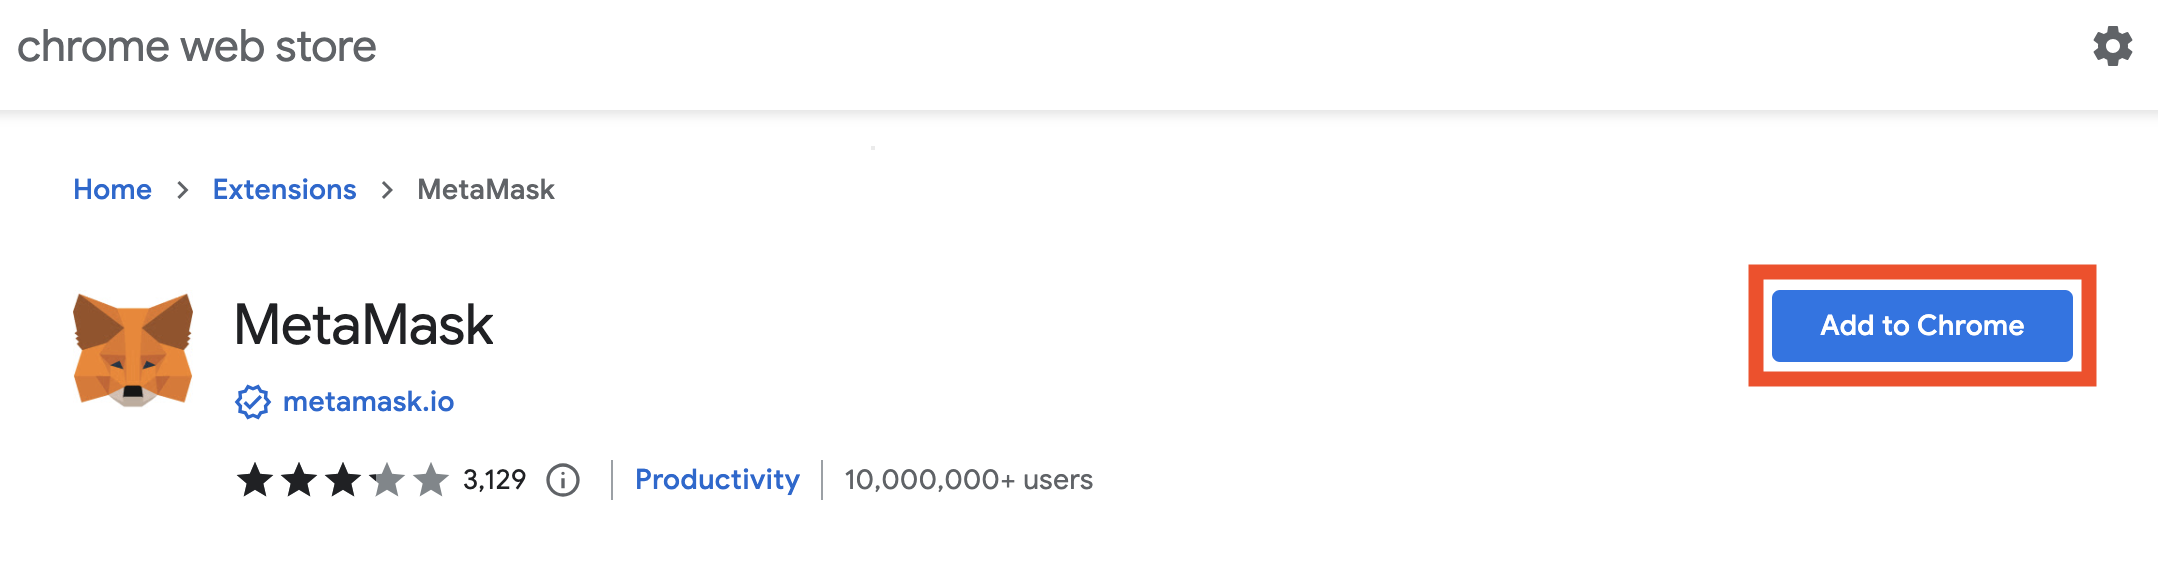Click the 10,000,000+ users text
The height and width of the screenshot is (578, 2158).
pos(968,480)
